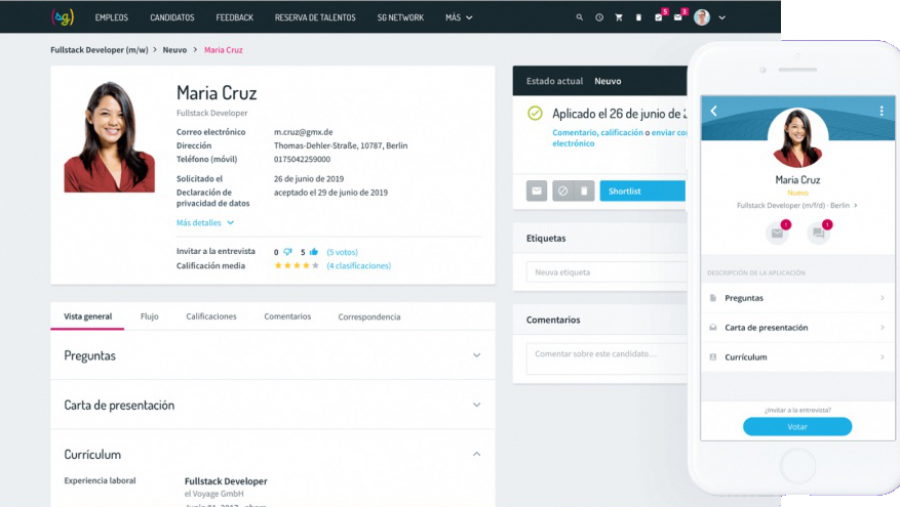Open the search magnifier icon

[579, 18]
